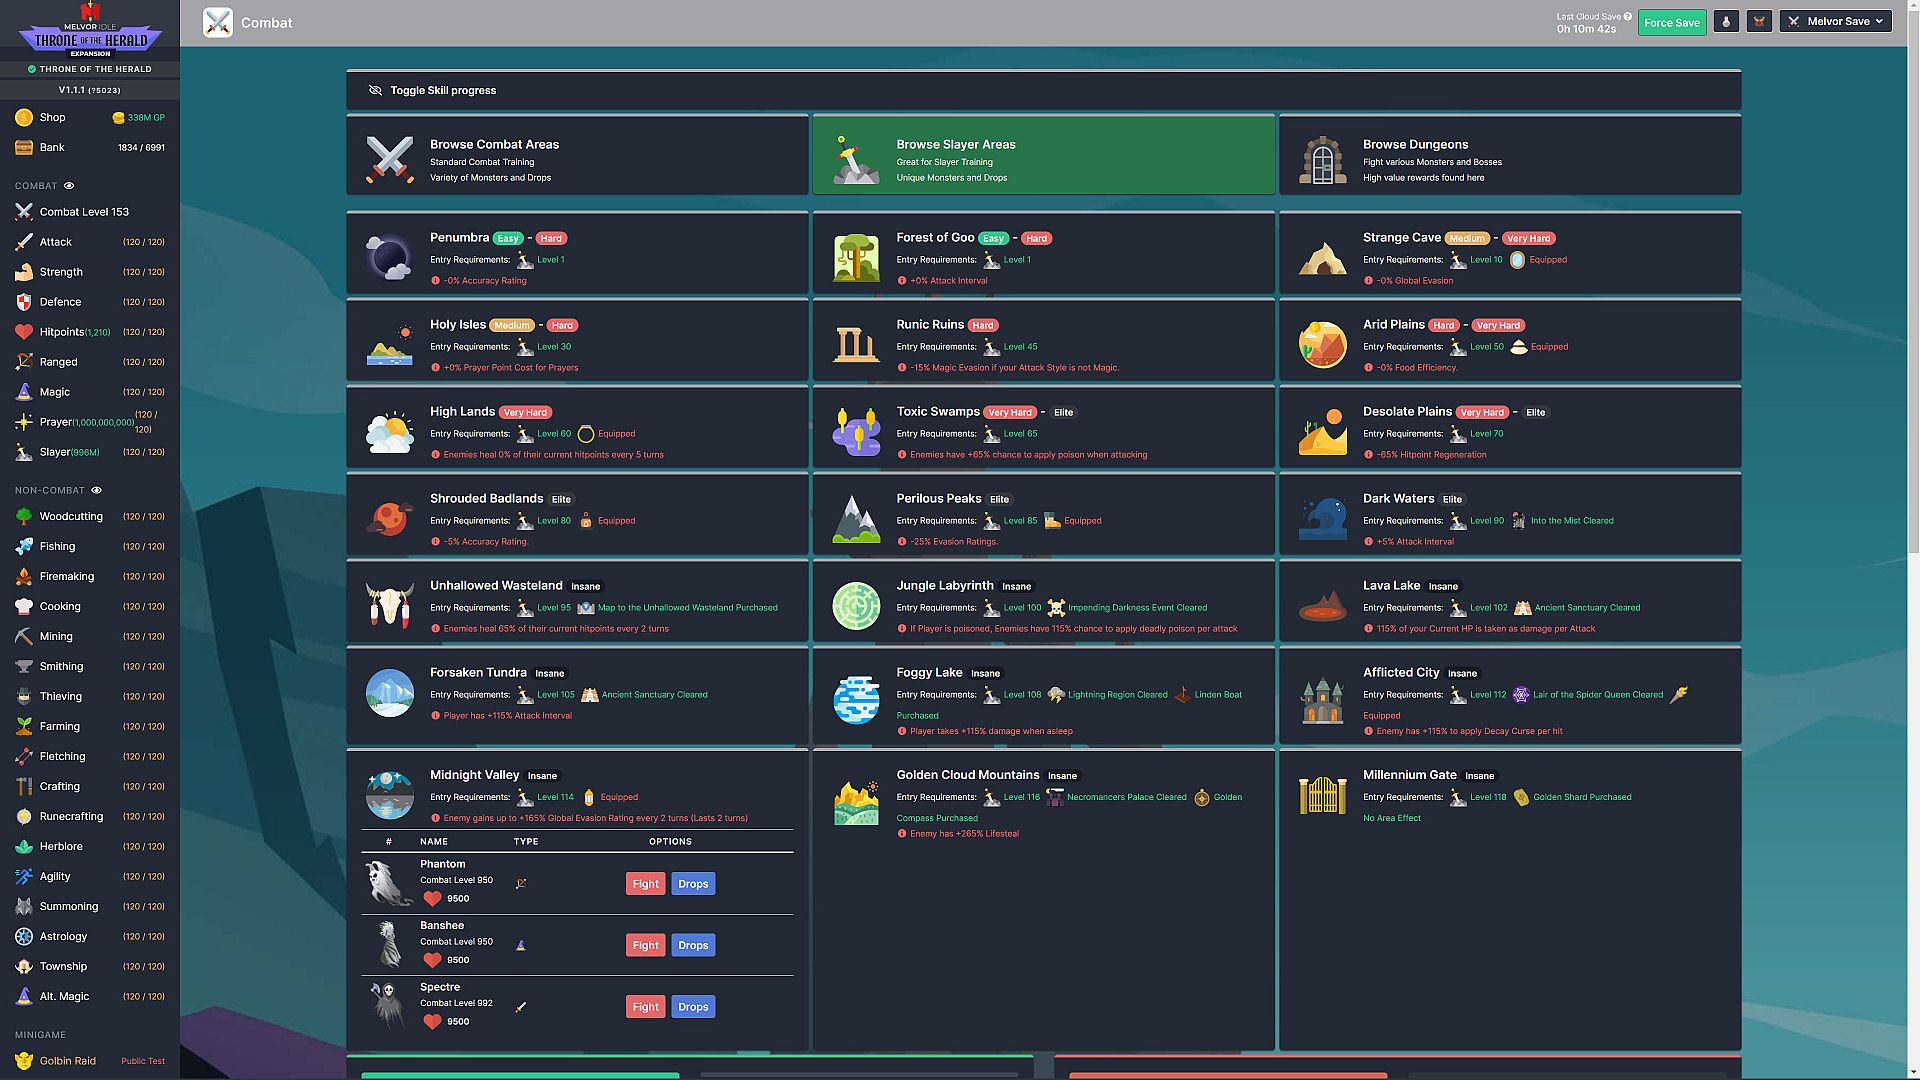Switch to Browse Slayer Areas
1920x1080 pixels.
point(1043,155)
